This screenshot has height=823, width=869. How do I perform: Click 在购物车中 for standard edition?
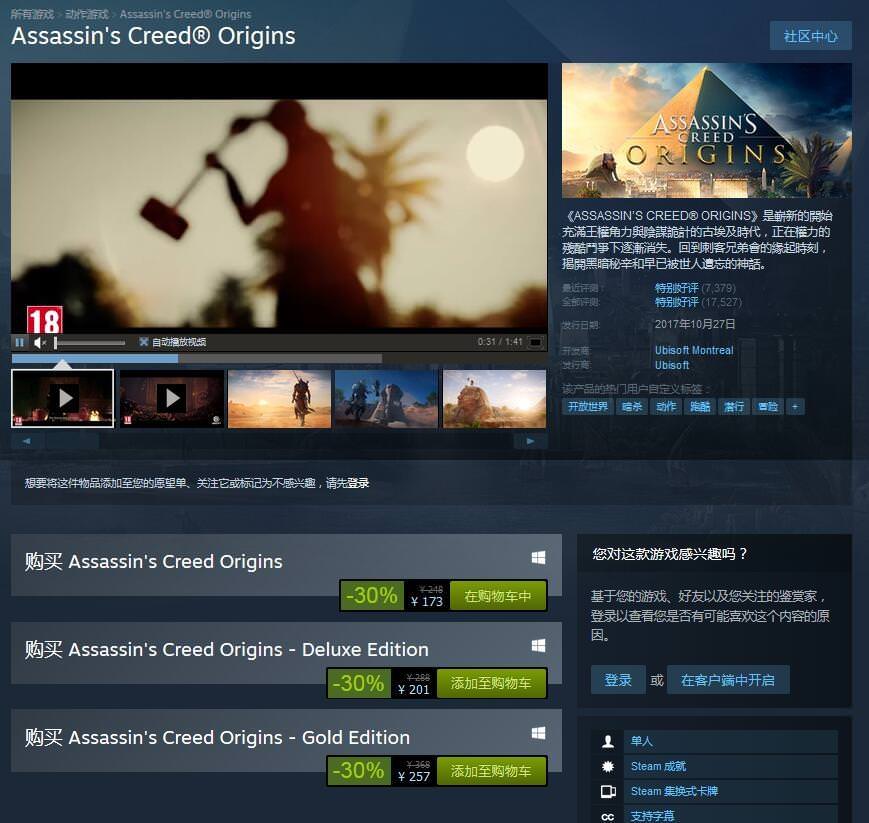pyautogui.click(x=498, y=596)
